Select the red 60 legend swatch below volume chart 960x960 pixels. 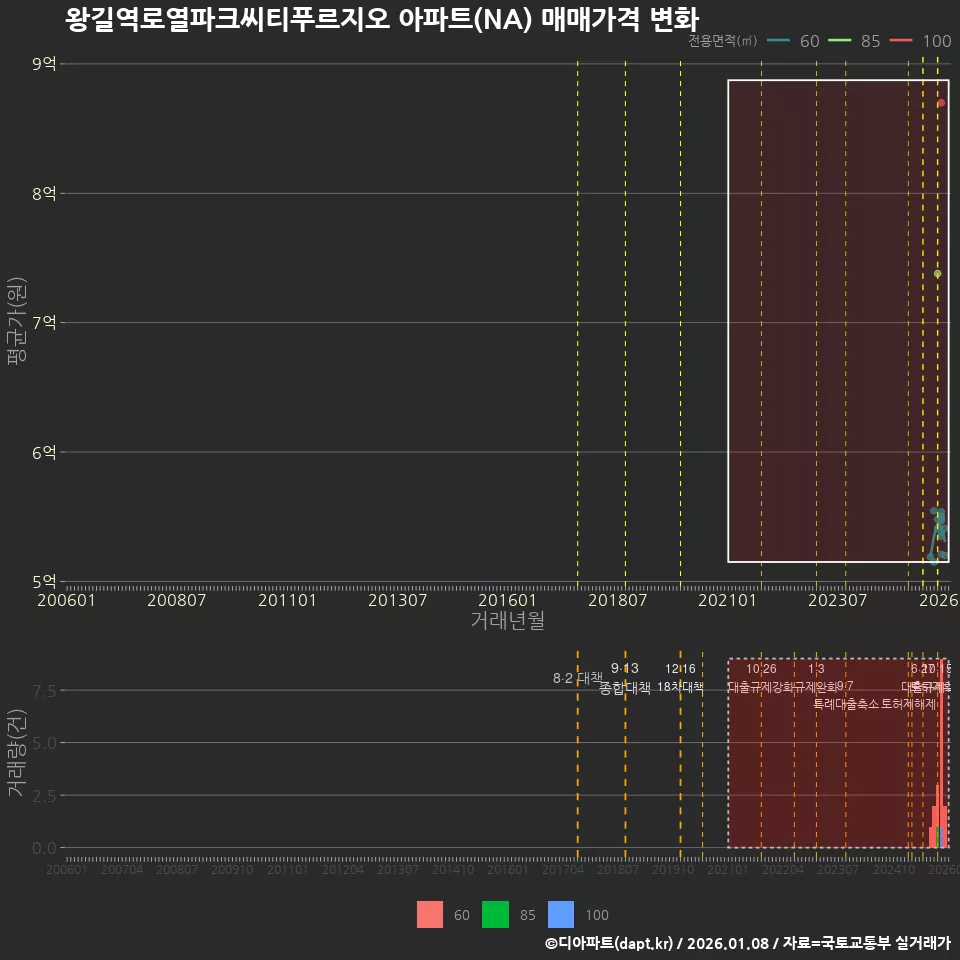(x=430, y=914)
